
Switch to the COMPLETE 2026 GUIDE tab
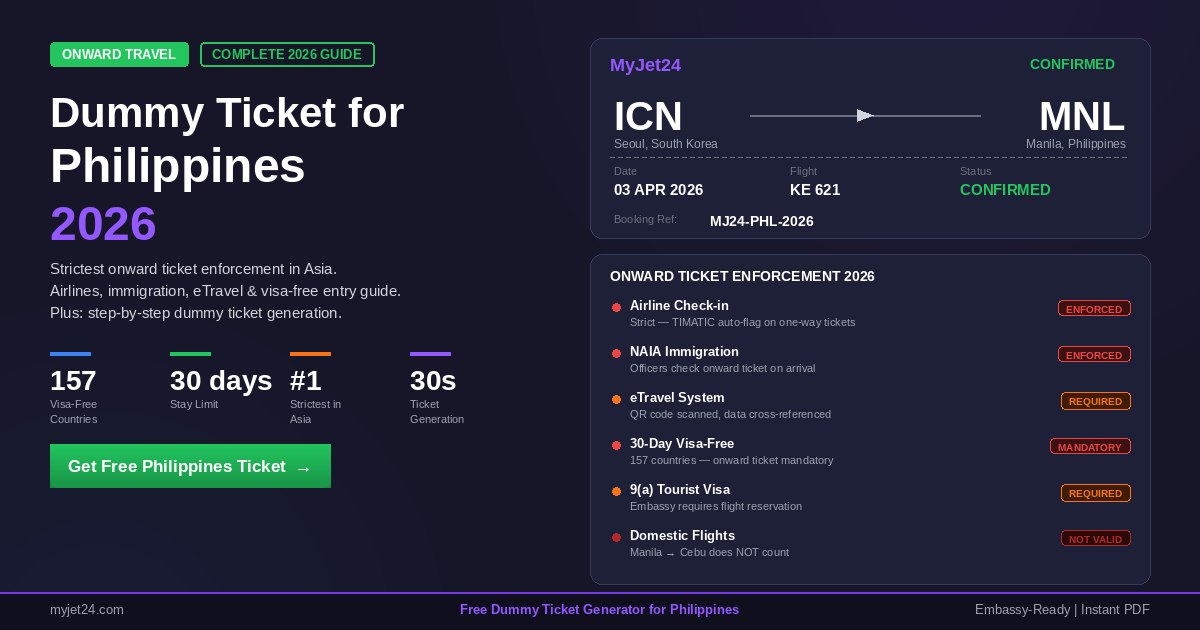tap(287, 55)
